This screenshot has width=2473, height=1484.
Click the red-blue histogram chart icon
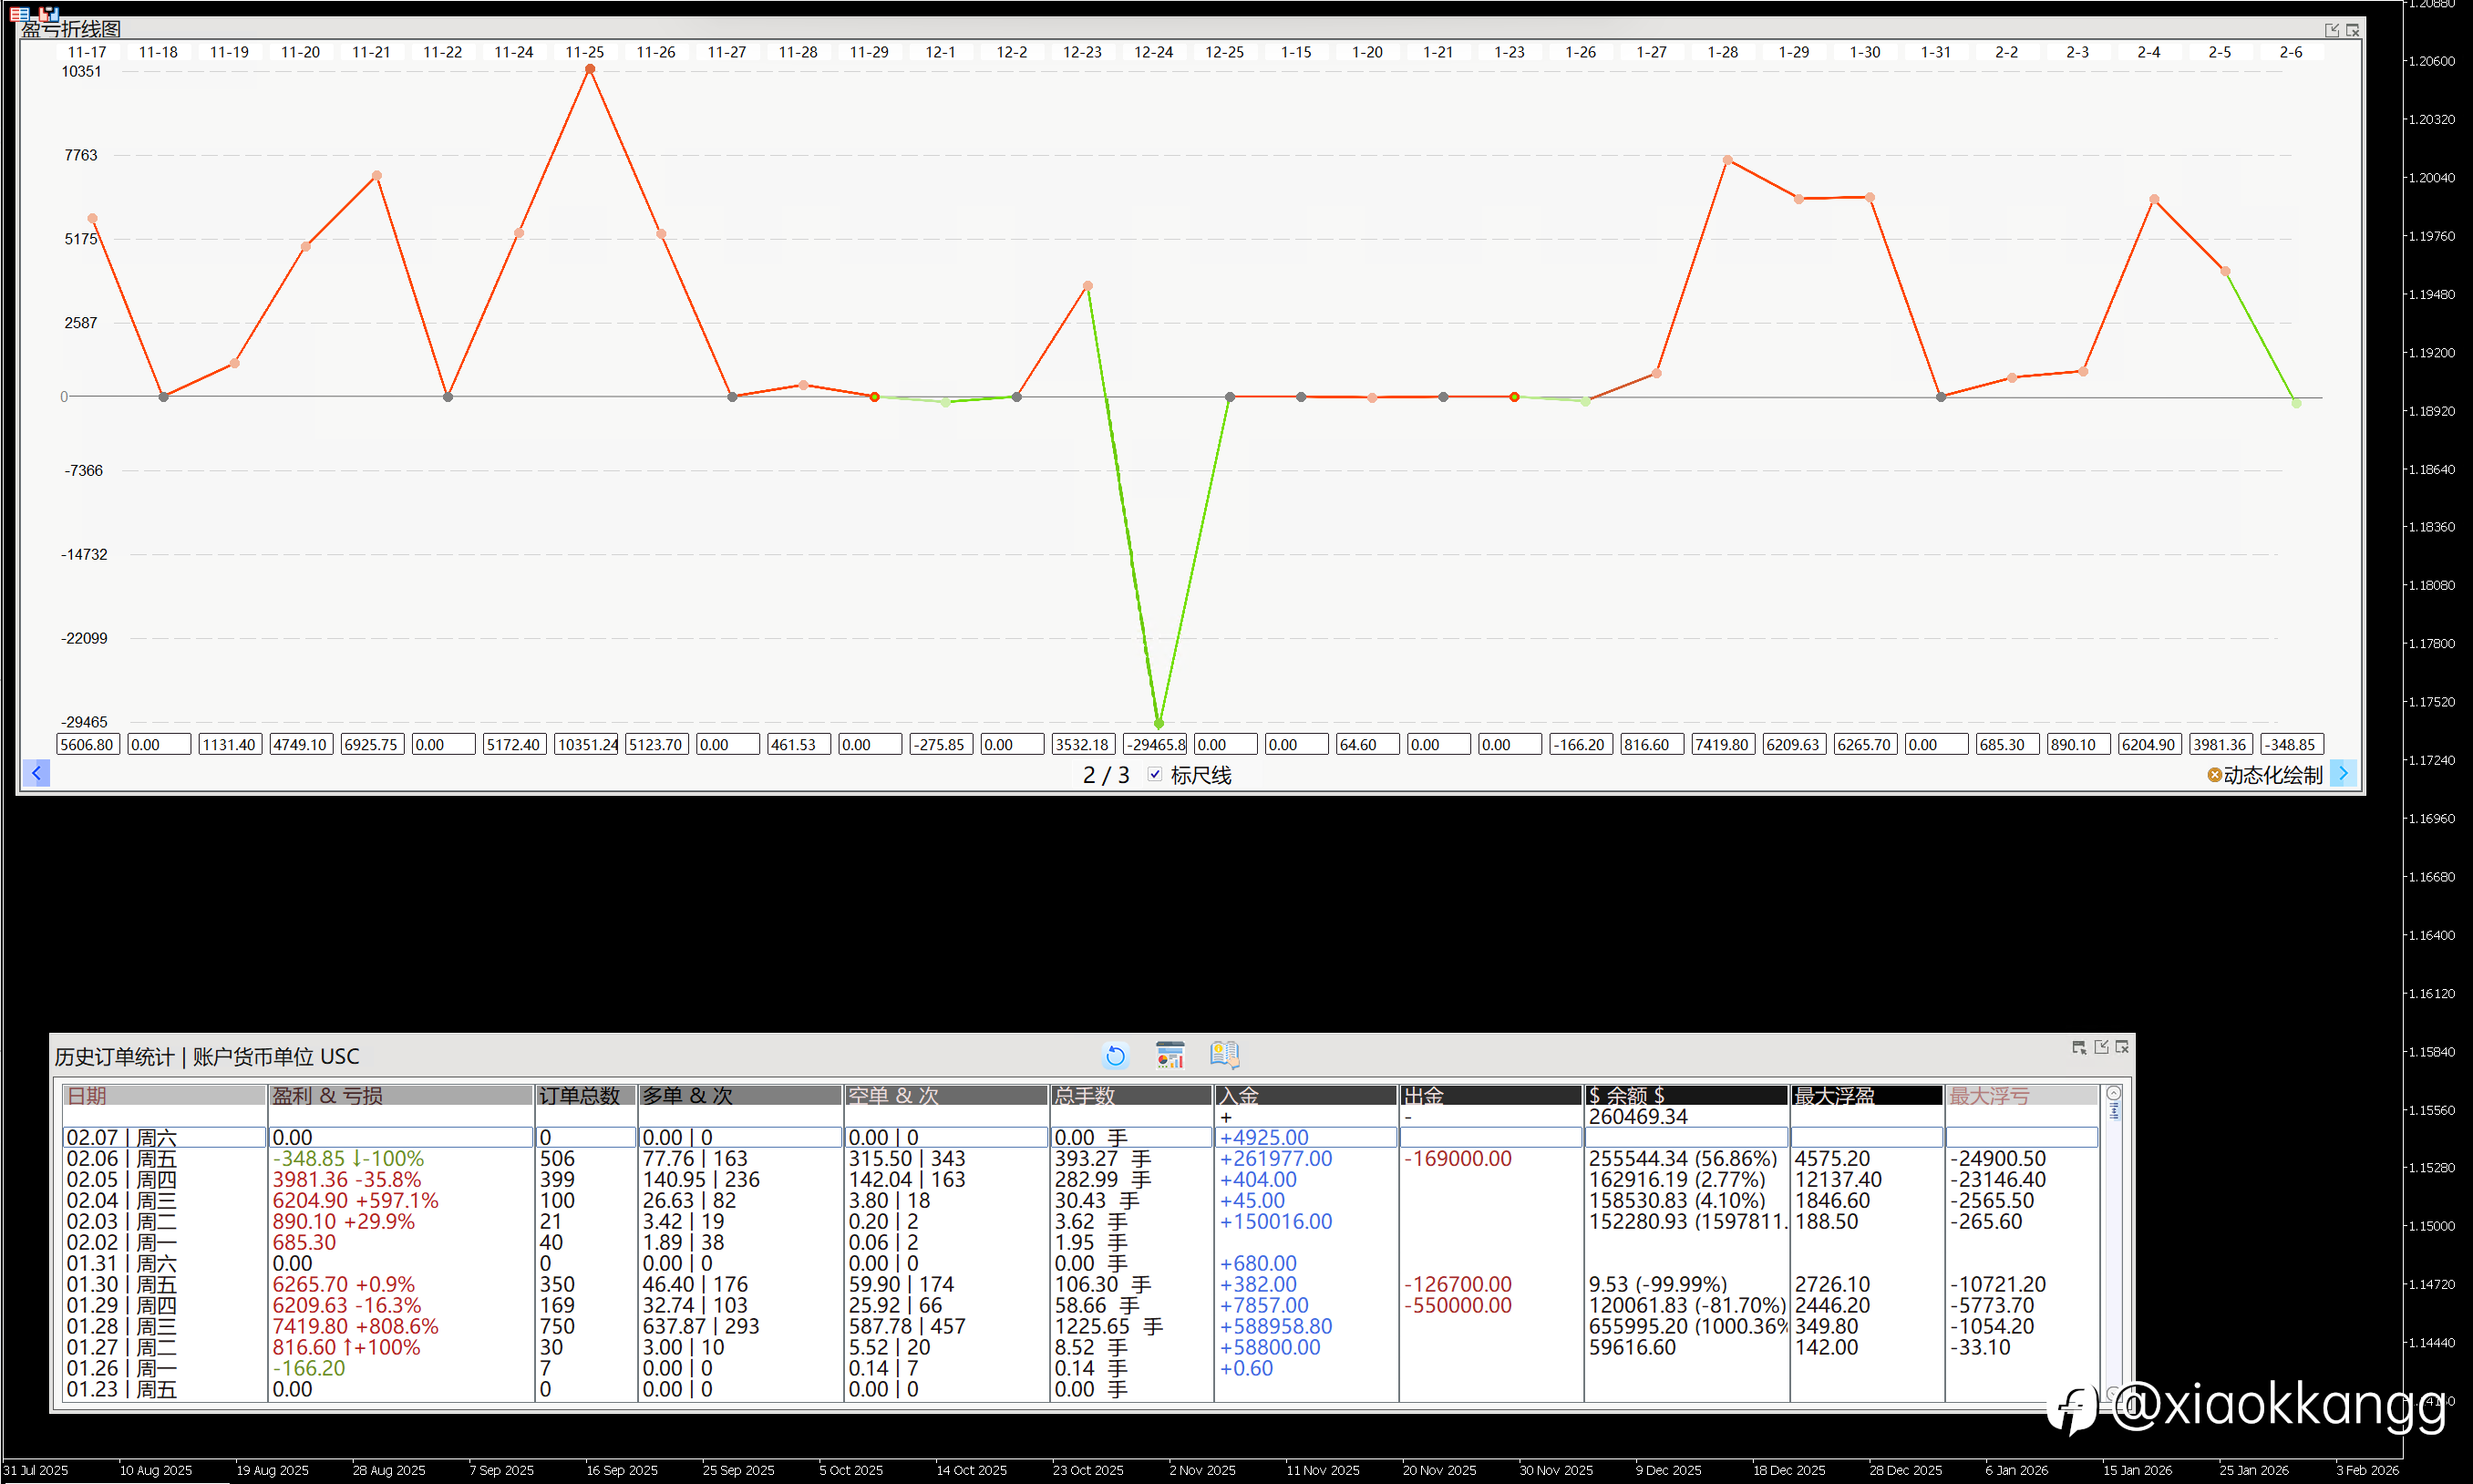48,13
